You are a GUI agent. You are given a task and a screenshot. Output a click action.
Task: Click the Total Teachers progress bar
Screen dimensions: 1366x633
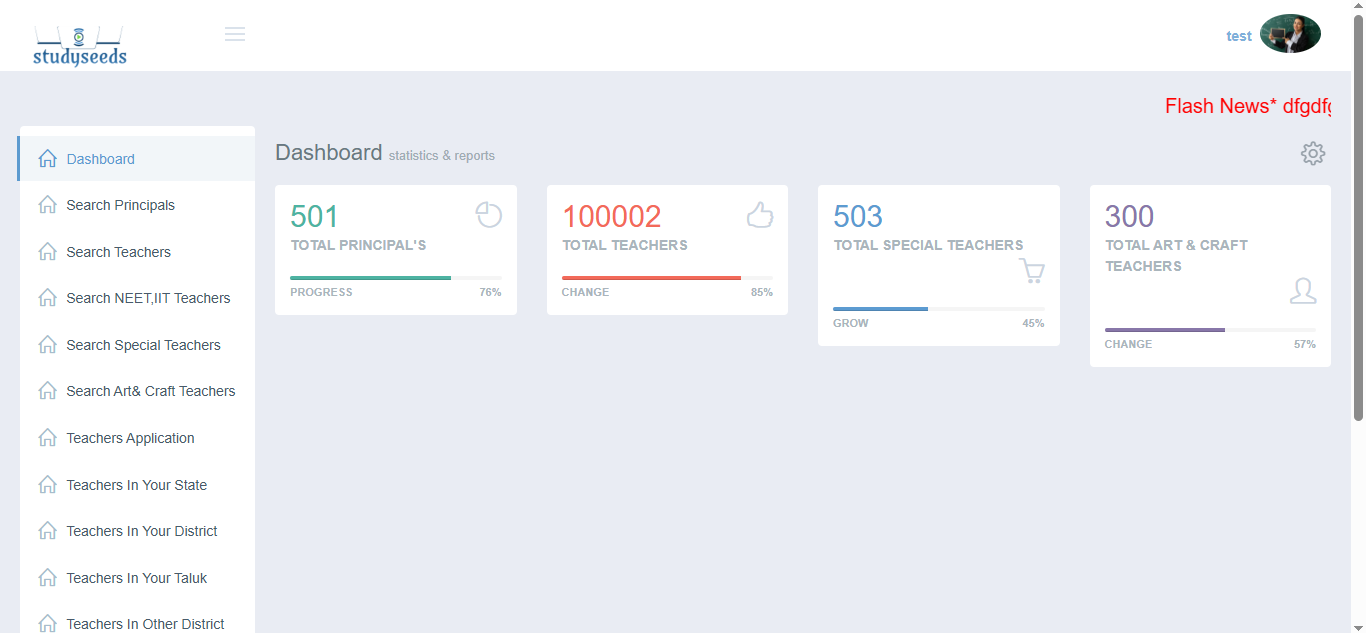[667, 278]
